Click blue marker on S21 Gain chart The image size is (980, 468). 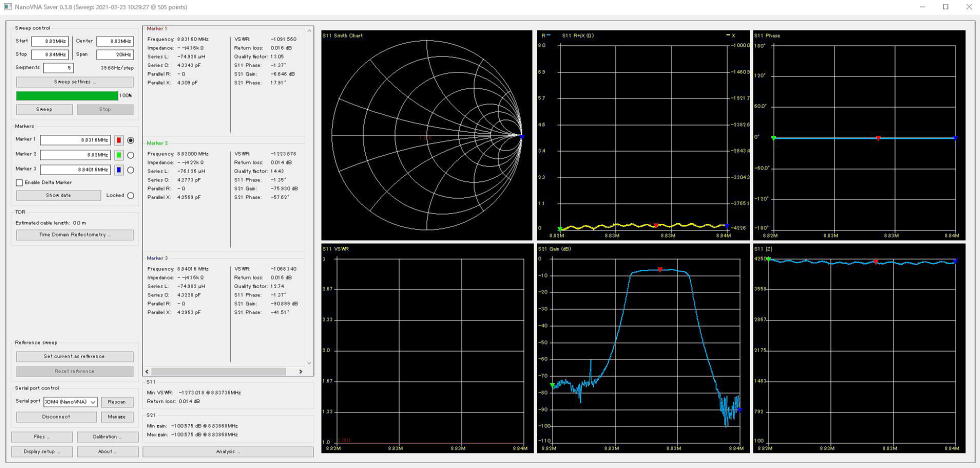tap(740, 410)
